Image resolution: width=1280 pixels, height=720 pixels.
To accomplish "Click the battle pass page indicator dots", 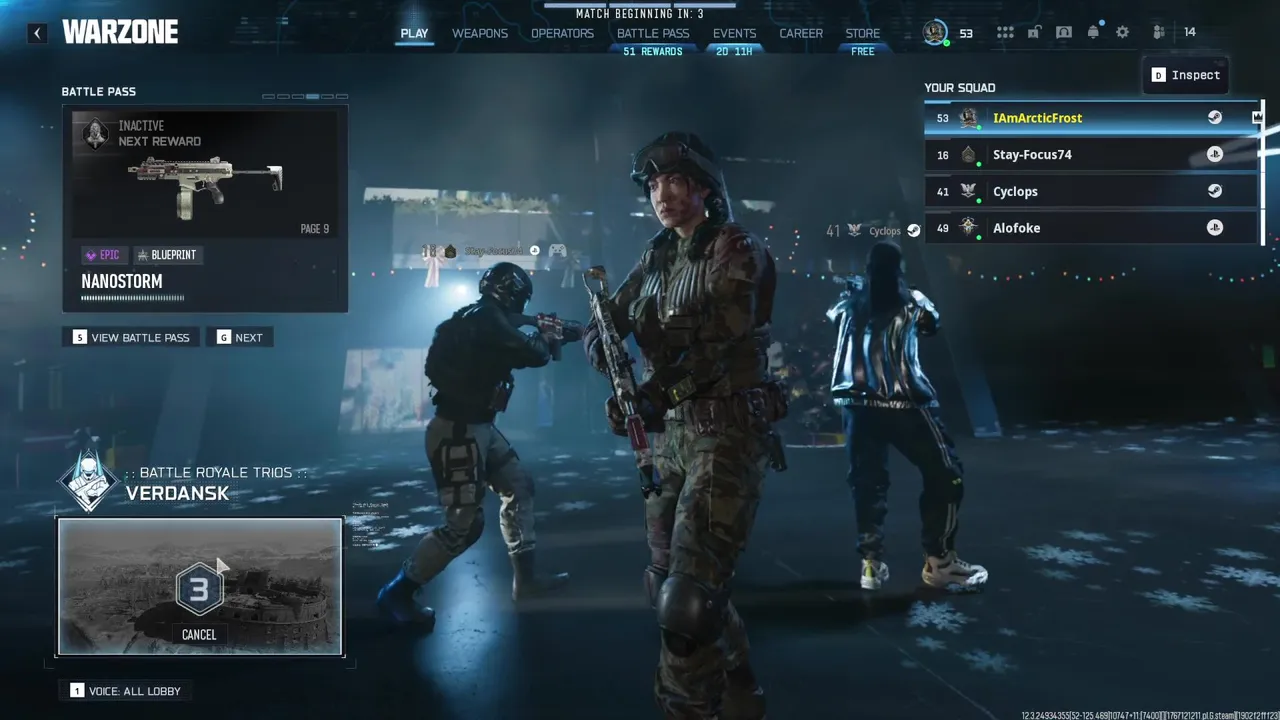I will [x=305, y=96].
